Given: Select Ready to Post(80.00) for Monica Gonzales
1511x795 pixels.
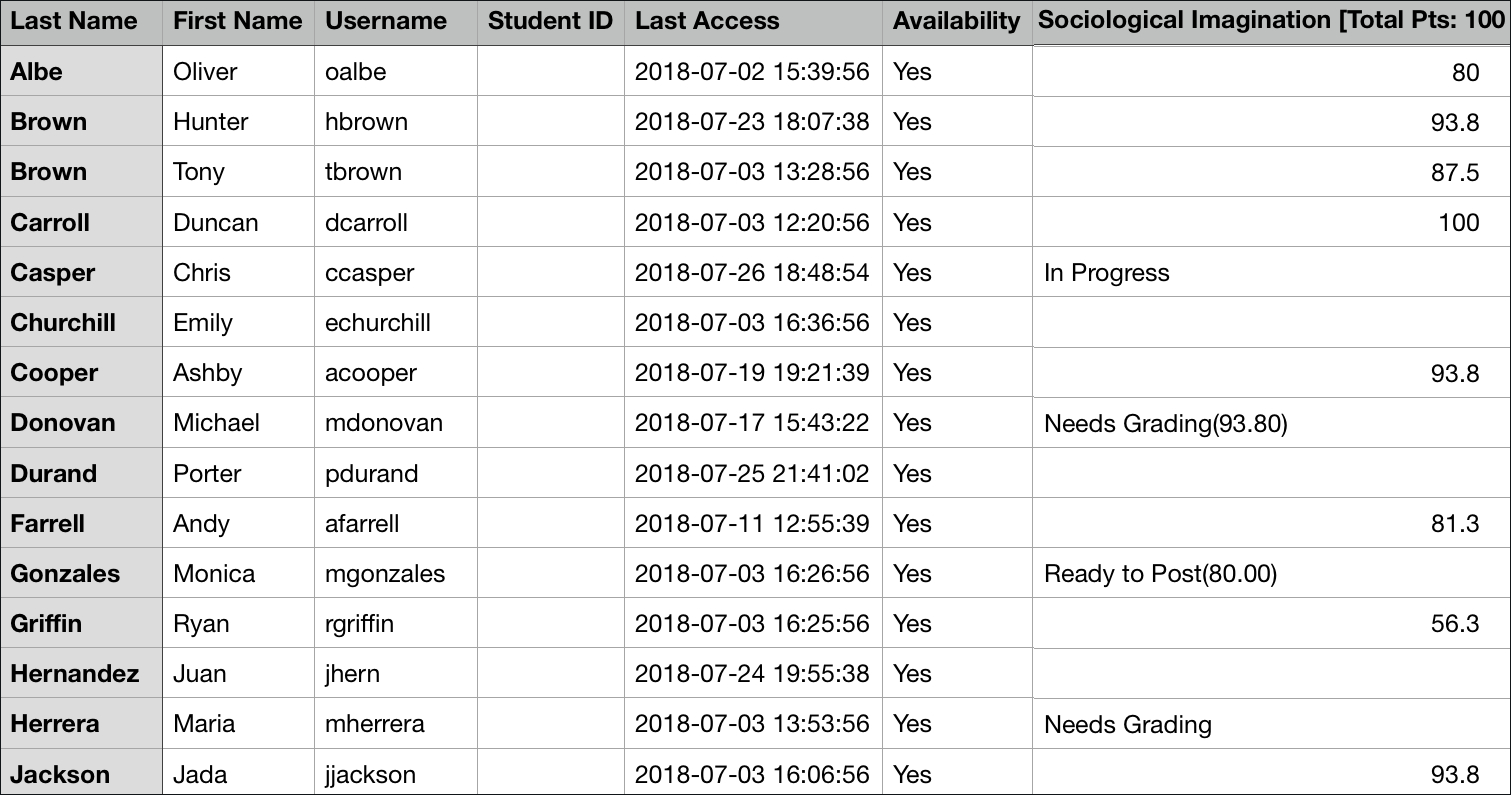Looking at the screenshot, I should (1160, 574).
